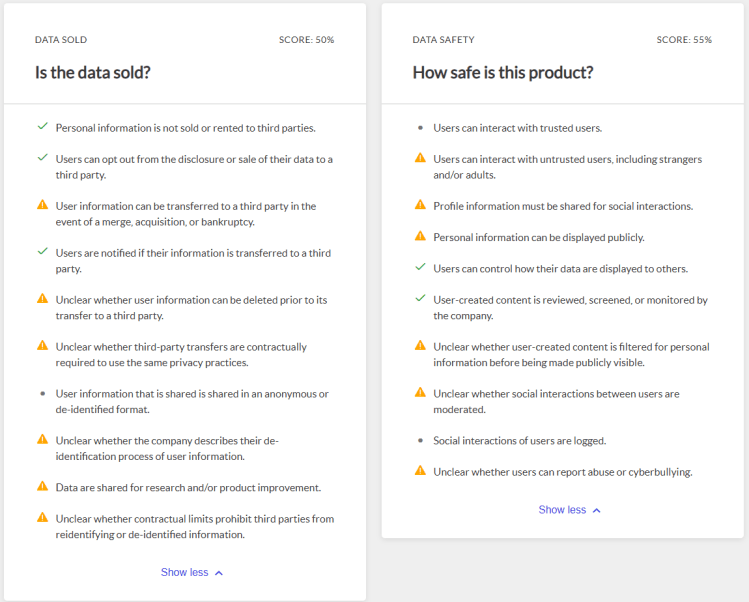
Task: Click the chevron arrow under Data Sold list
Action: pos(219,573)
